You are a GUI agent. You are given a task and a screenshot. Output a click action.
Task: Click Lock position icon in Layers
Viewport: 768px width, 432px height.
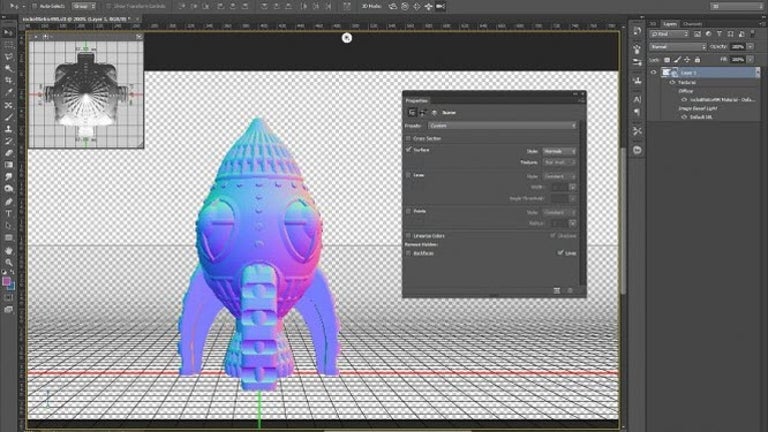(687, 60)
